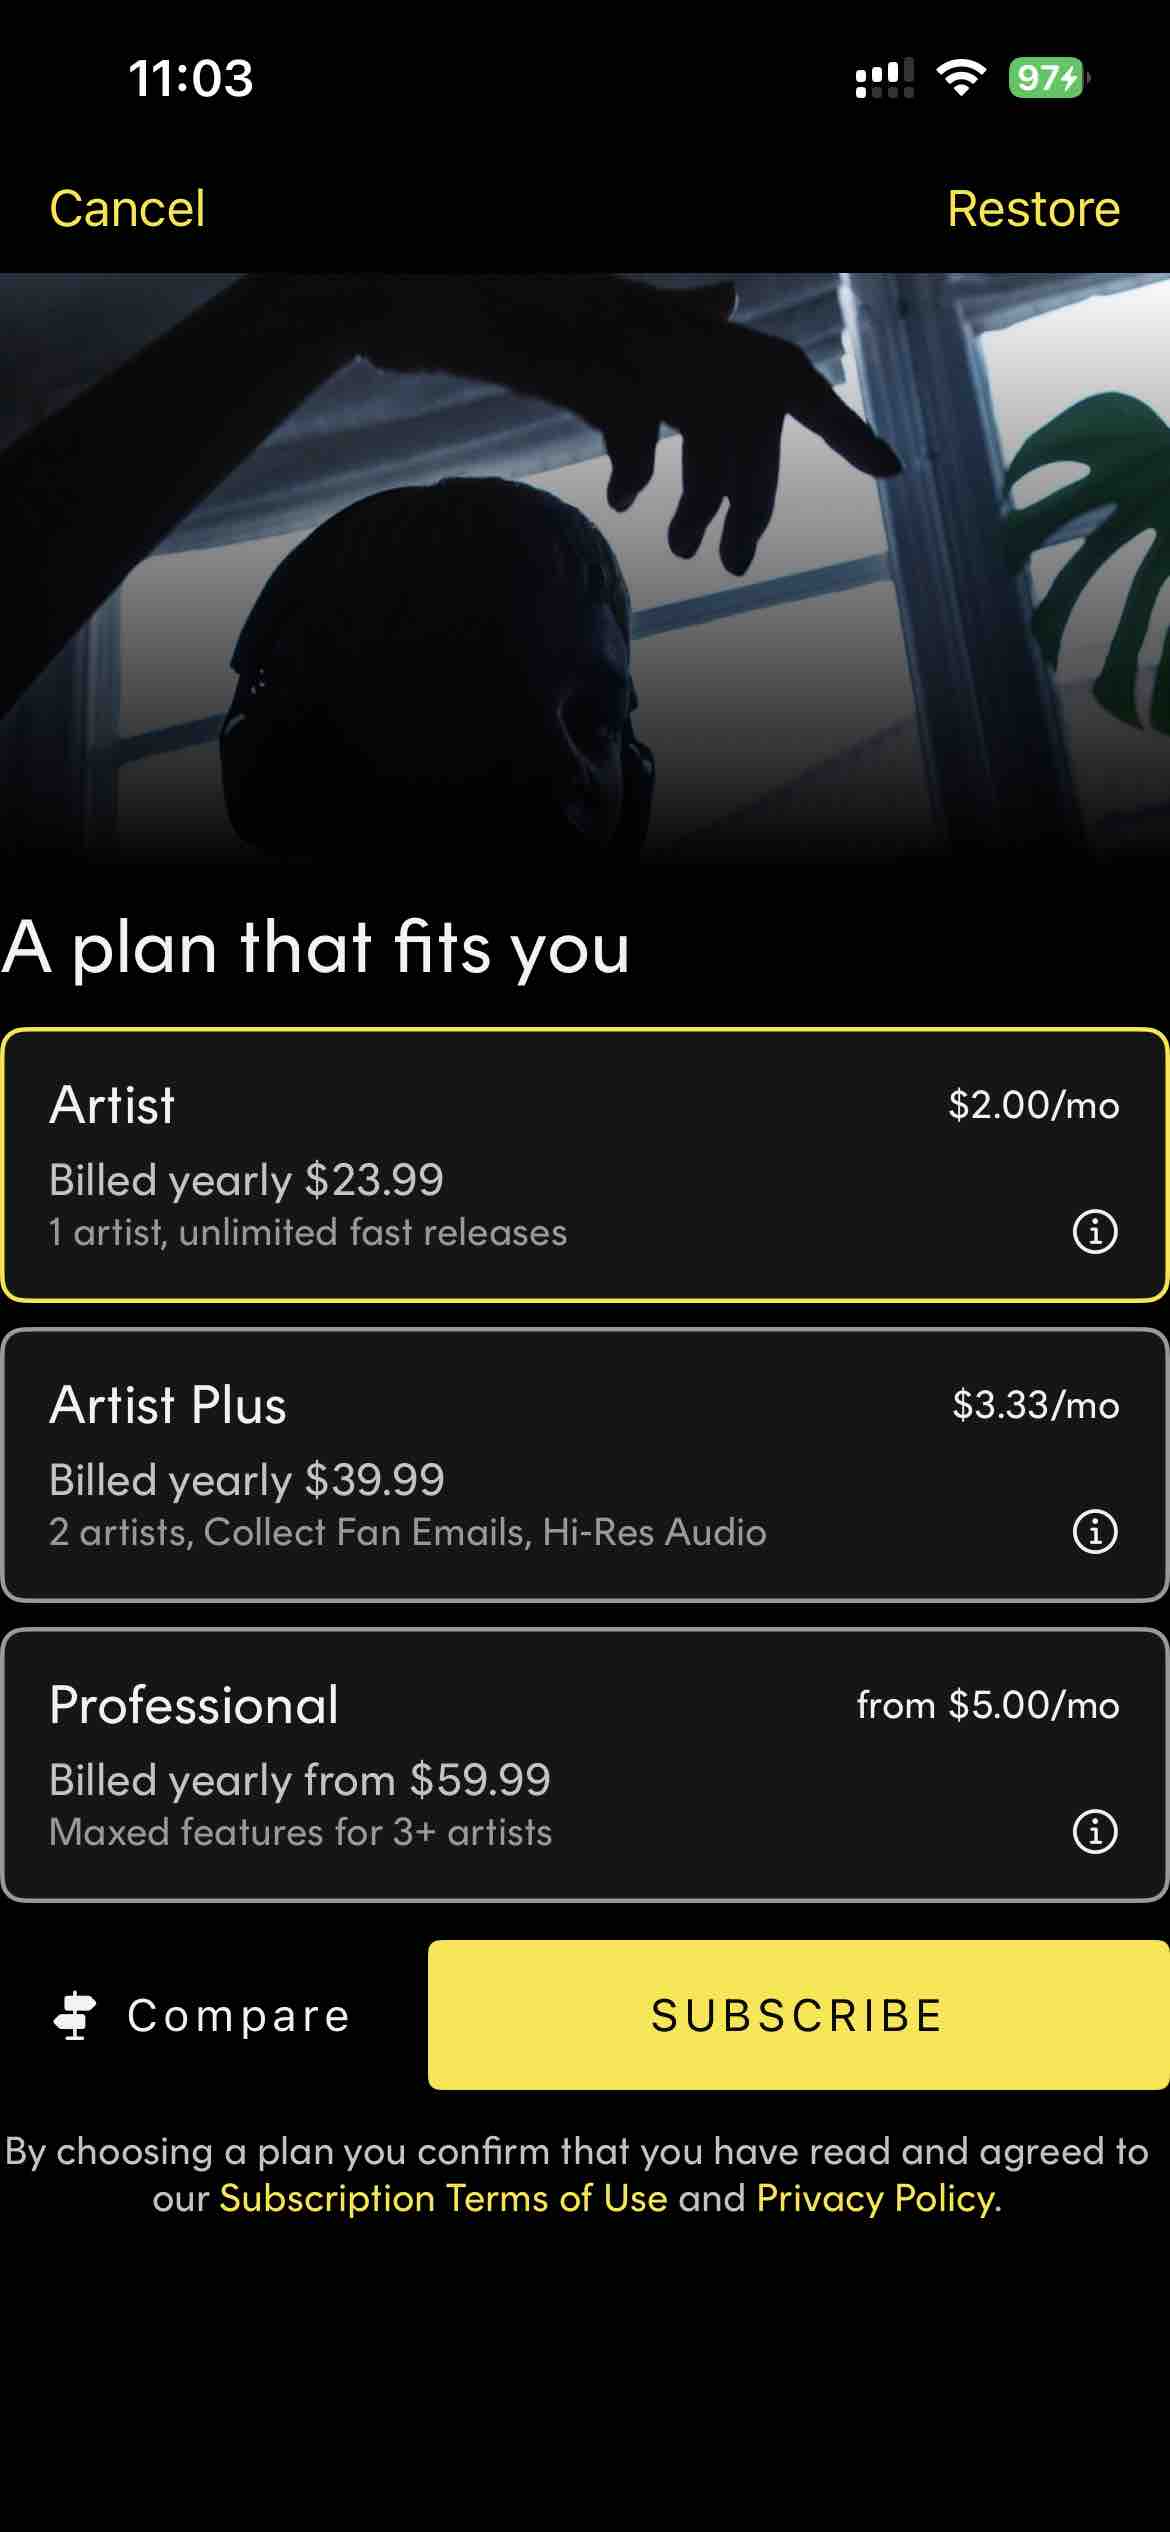Tap the from $5.00/mo Professional price
The image size is (1170, 2532).
[x=987, y=1705]
